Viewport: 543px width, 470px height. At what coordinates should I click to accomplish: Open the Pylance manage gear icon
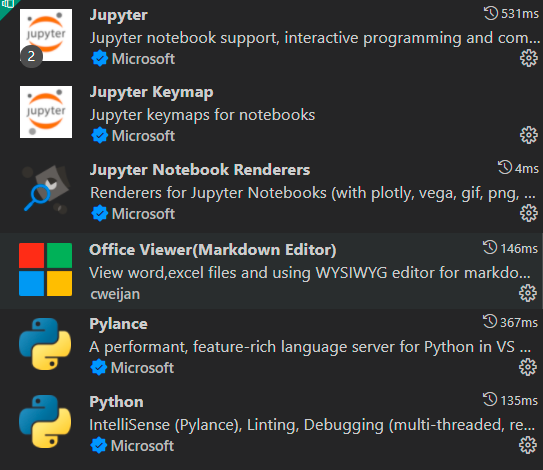(528, 367)
